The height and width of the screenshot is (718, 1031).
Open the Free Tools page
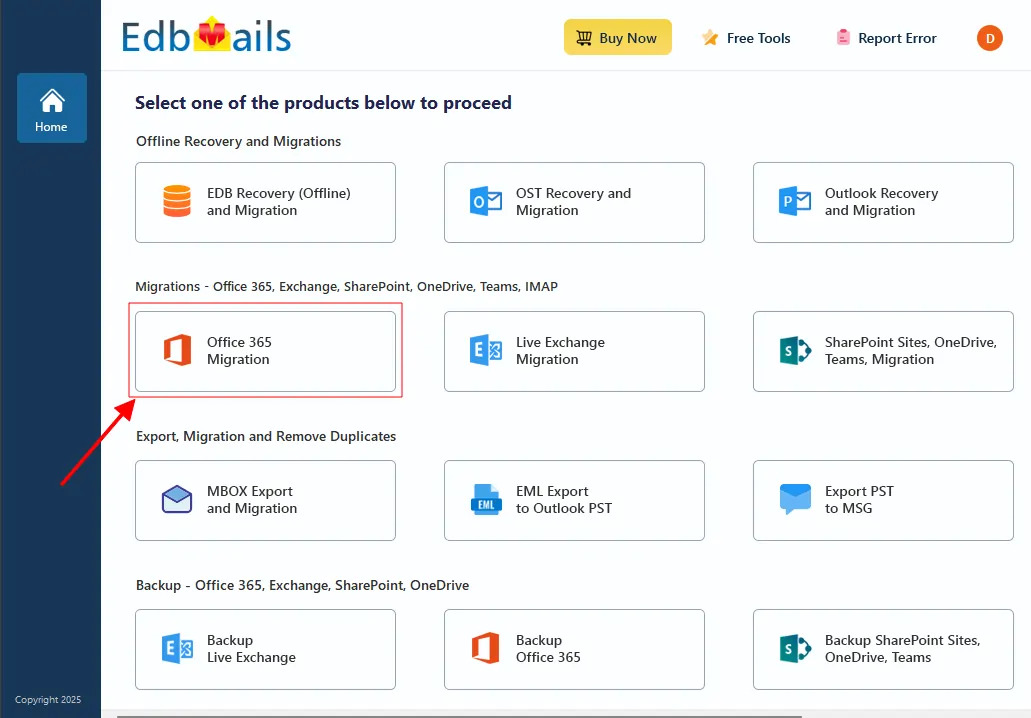(x=746, y=37)
